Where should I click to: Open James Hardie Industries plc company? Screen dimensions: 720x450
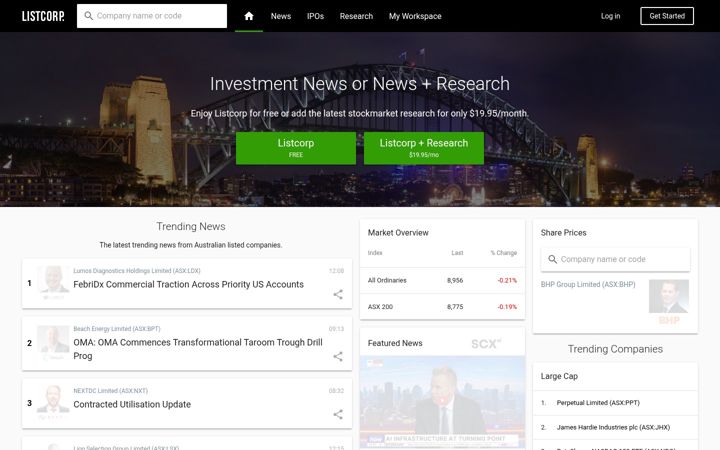point(613,428)
